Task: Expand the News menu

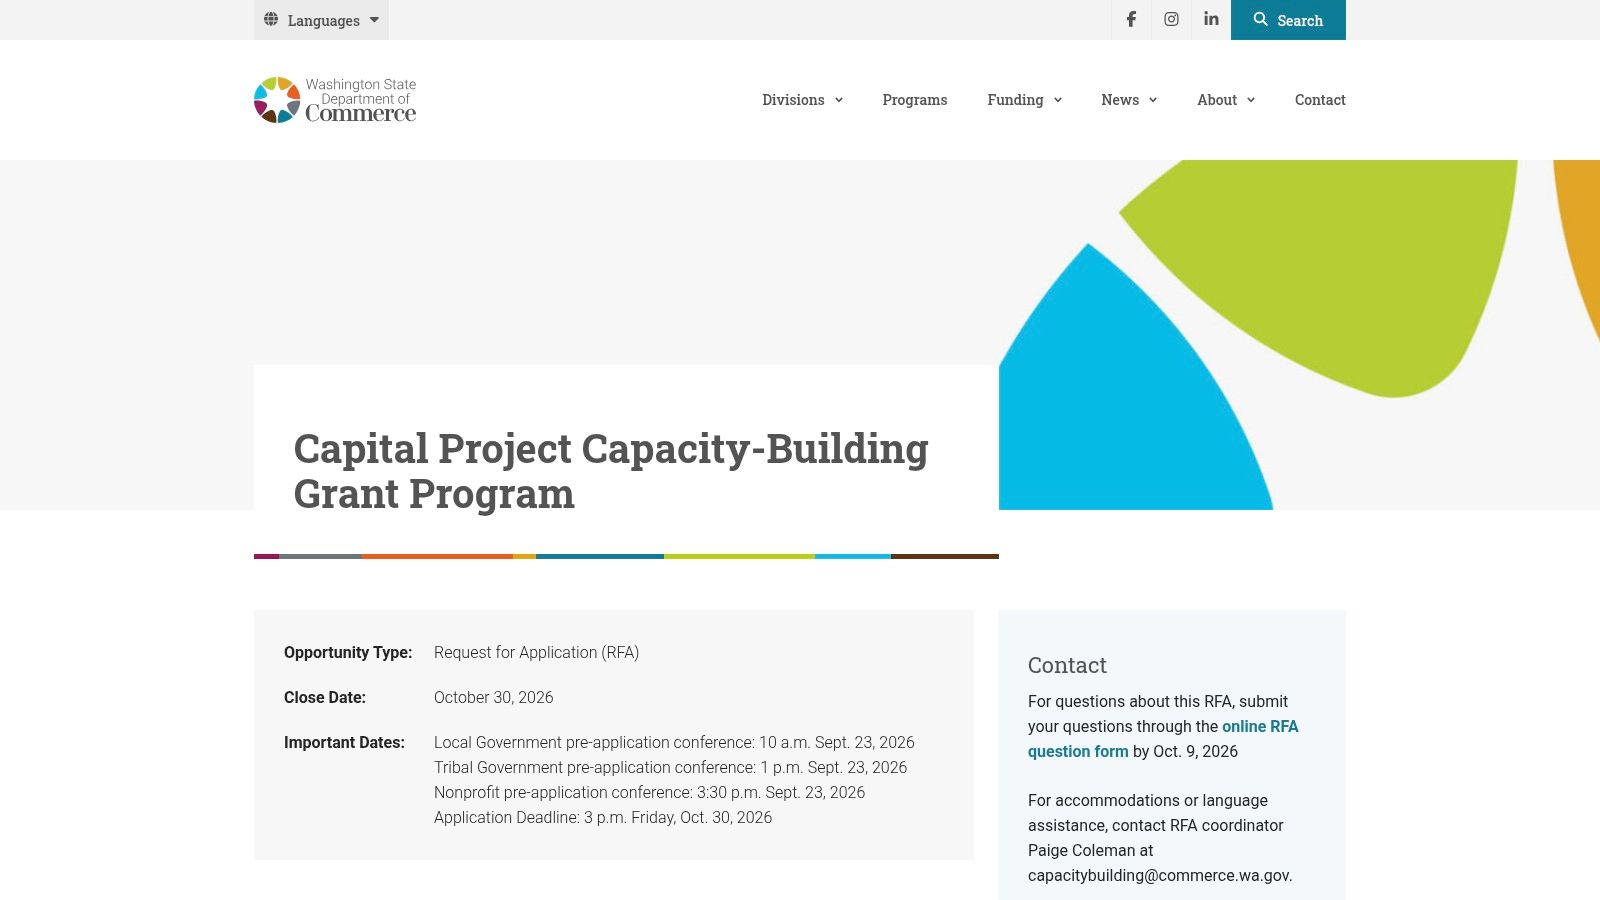Action: [x=1129, y=100]
